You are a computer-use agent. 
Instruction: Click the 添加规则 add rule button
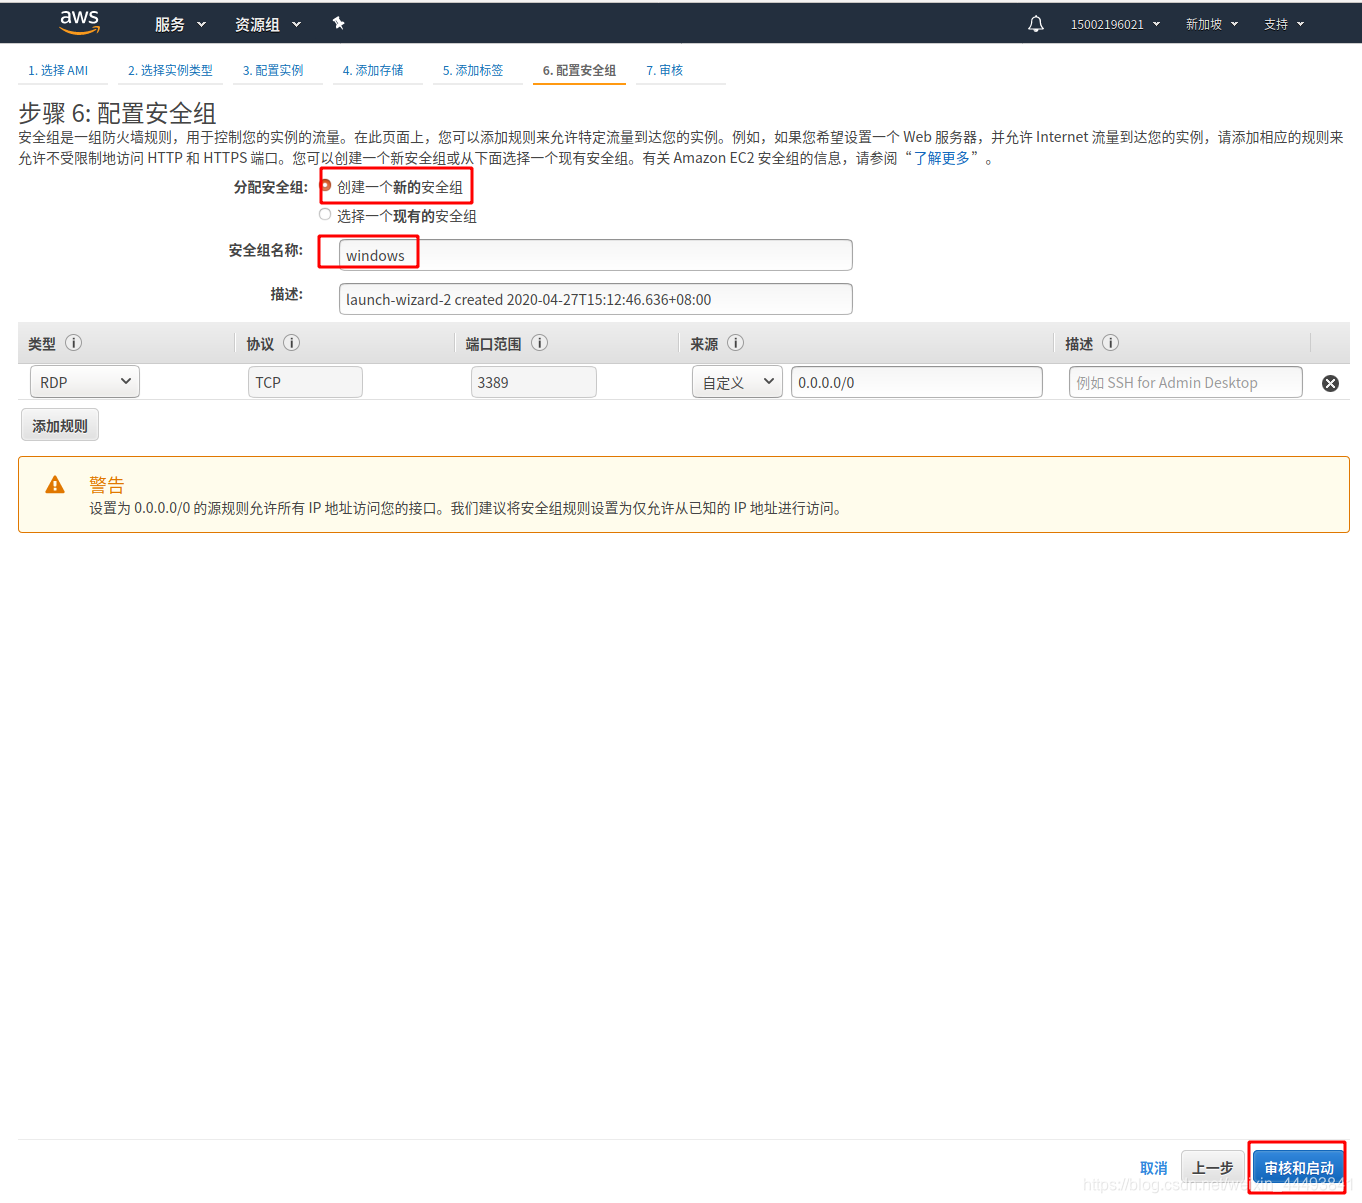(x=60, y=426)
